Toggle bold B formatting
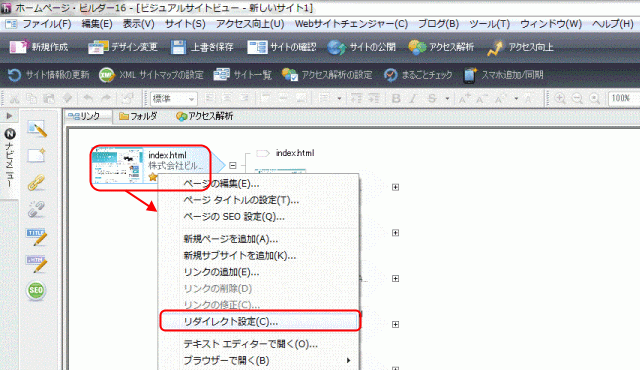The width and height of the screenshot is (640, 370). (x=396, y=99)
